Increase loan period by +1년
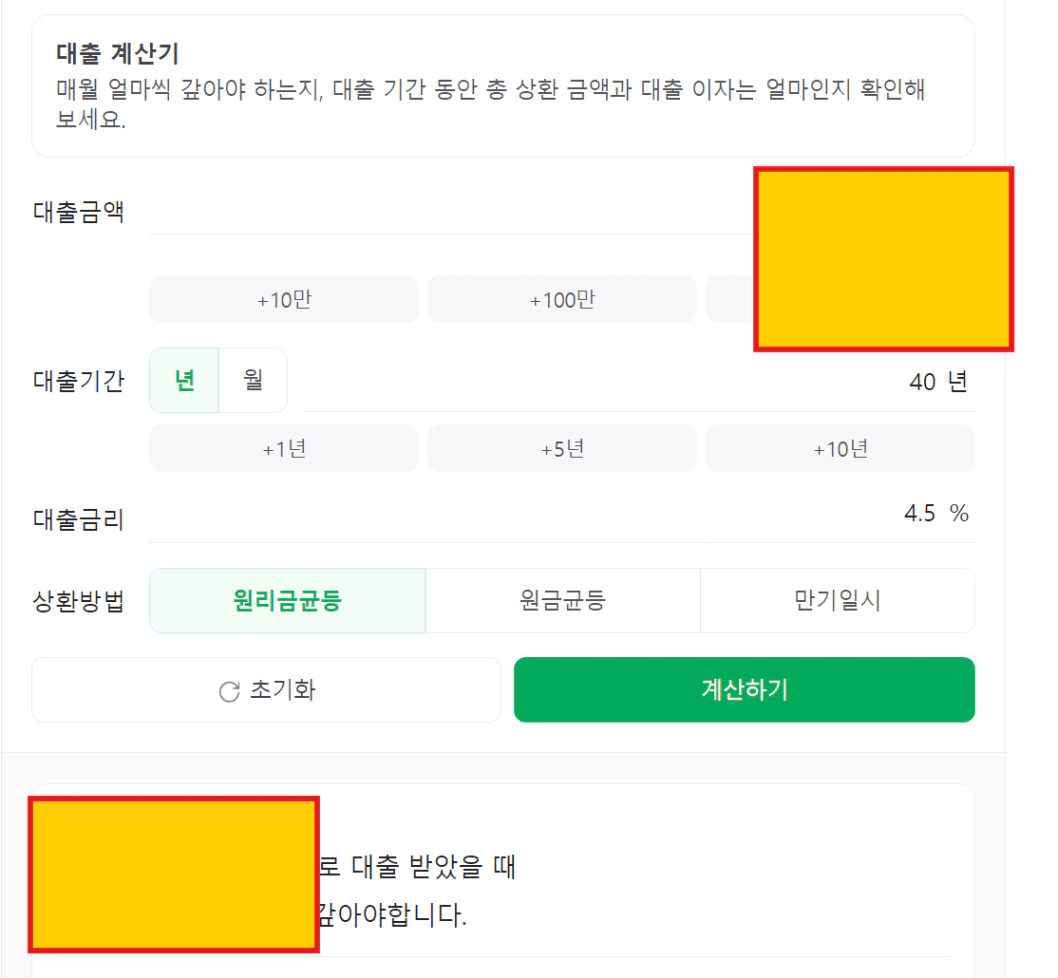The height and width of the screenshot is (978, 1058). 284,448
